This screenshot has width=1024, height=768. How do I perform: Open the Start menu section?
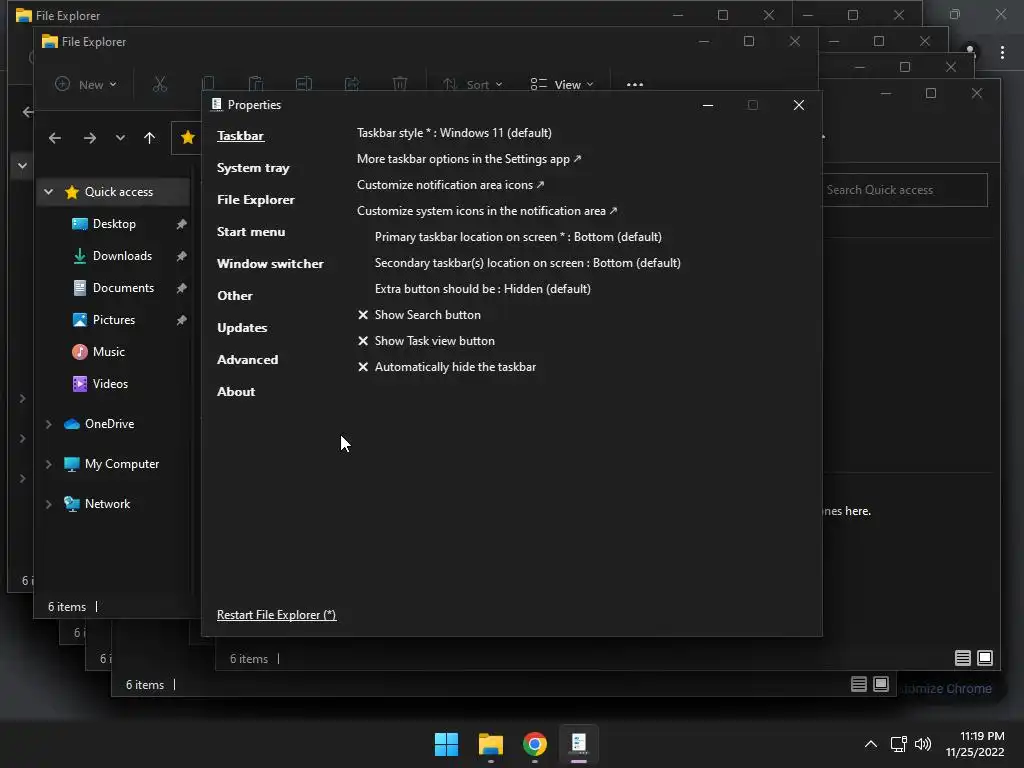pos(251,232)
